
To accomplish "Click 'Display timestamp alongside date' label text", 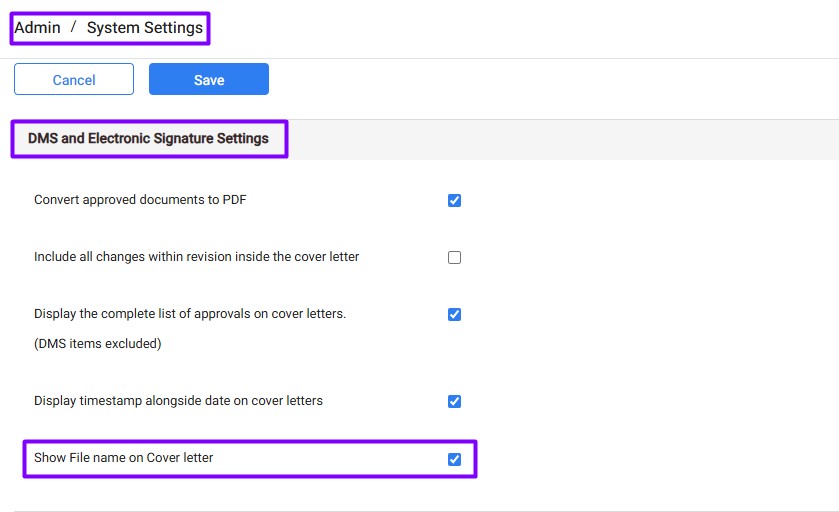I will click(x=178, y=401).
